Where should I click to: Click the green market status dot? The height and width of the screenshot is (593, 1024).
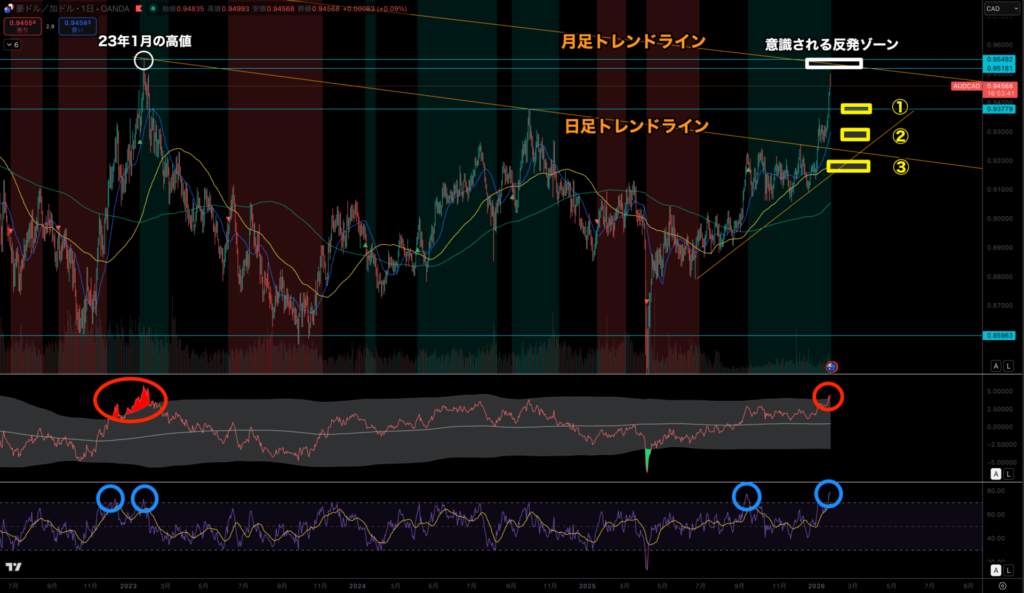pyautogui.click(x=151, y=9)
